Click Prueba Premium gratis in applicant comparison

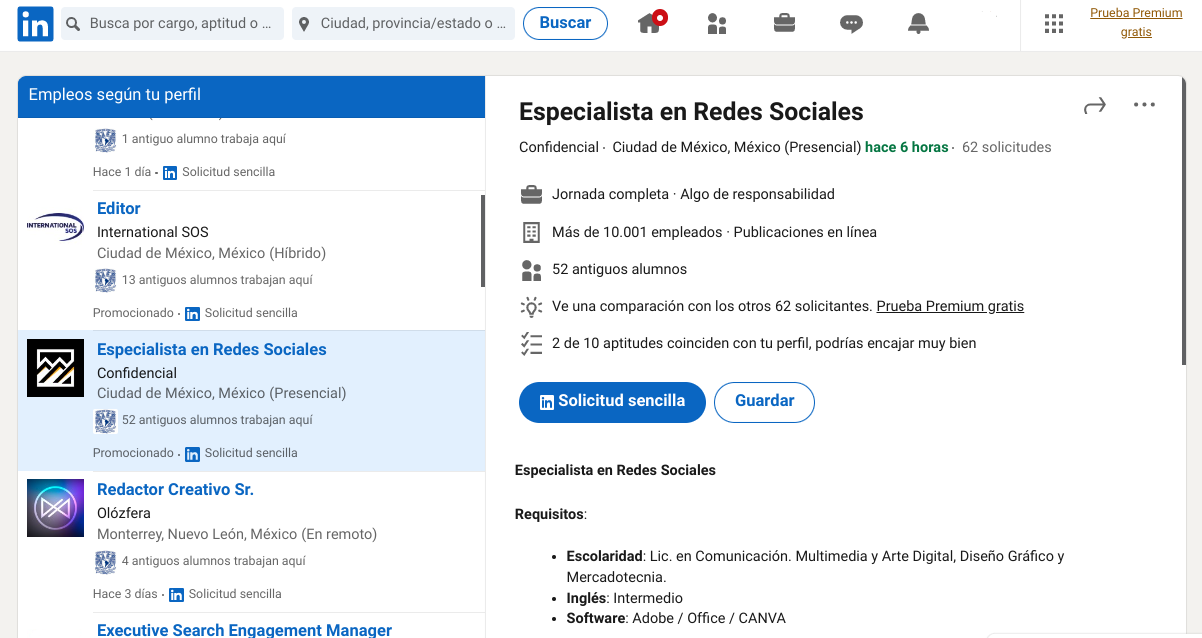pos(949,306)
